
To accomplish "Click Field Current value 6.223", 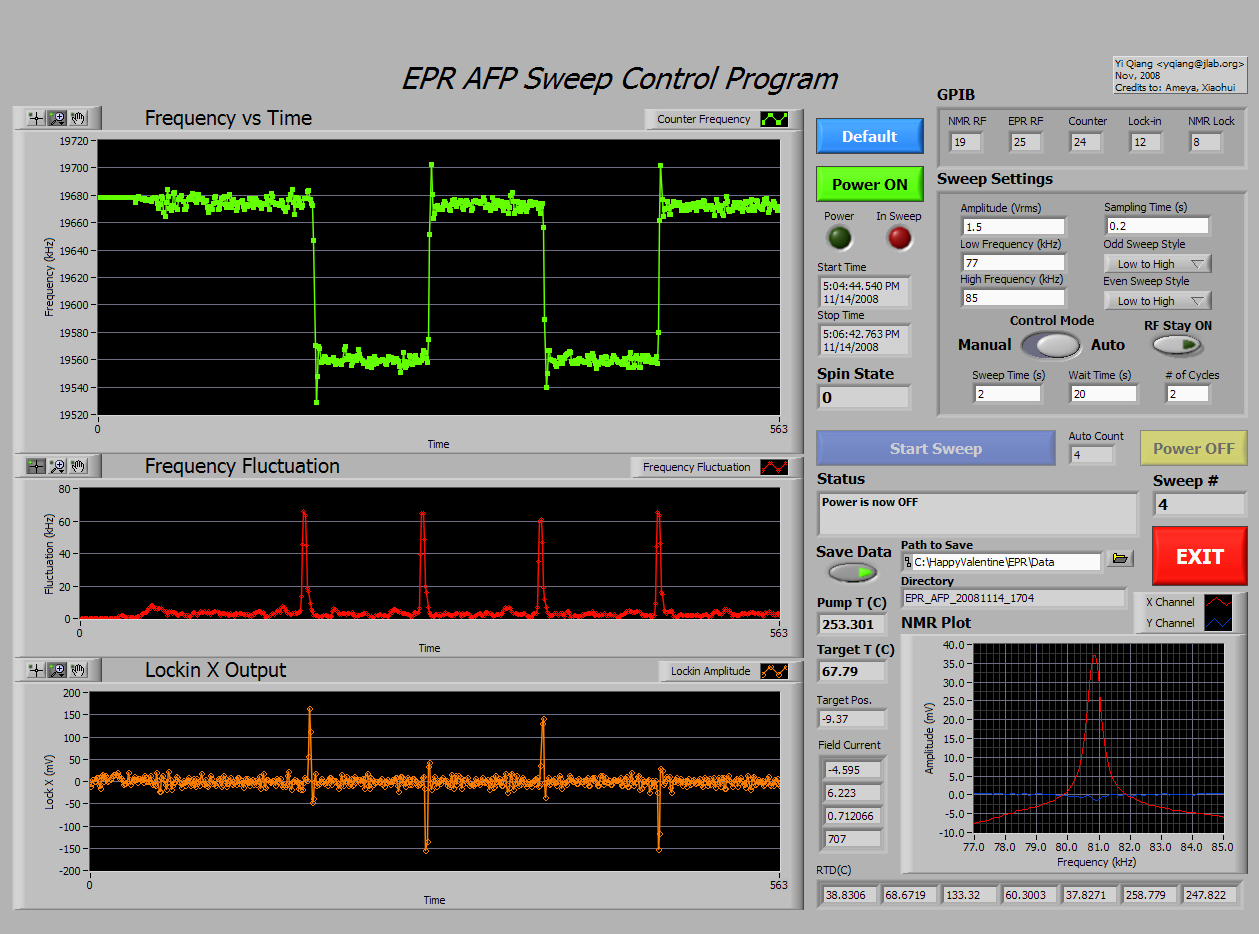I will (853, 792).
